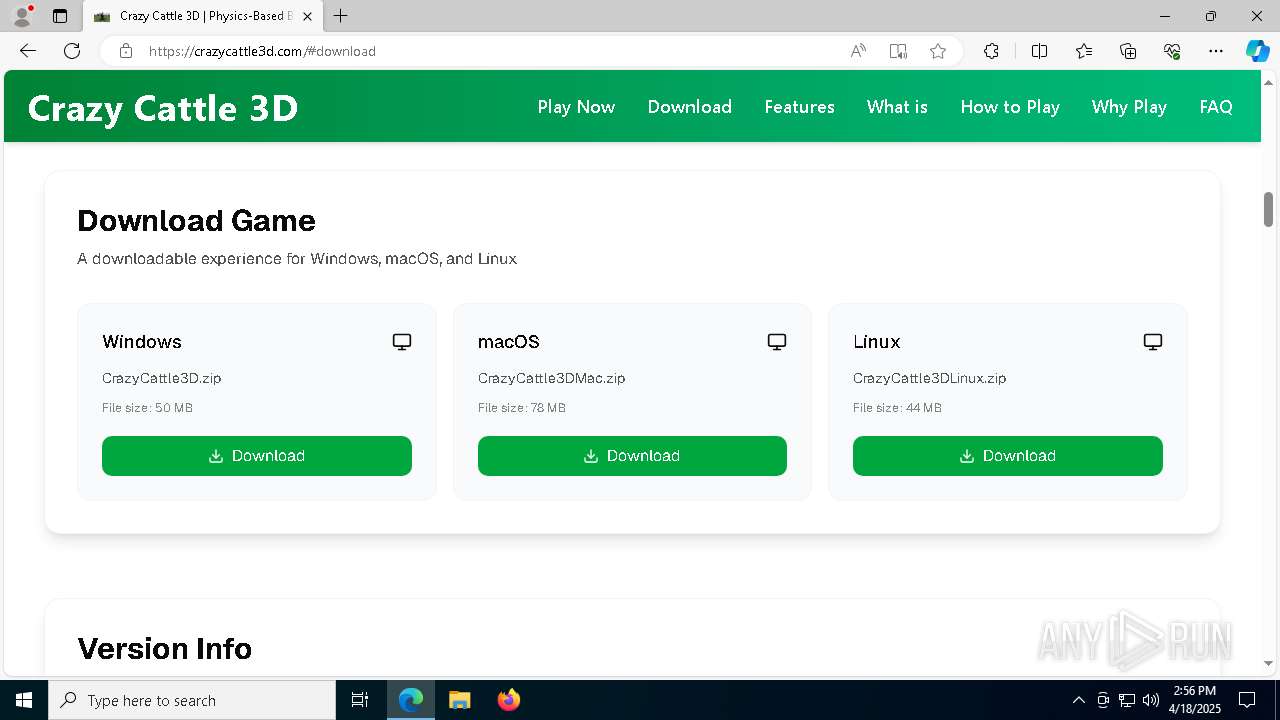
Task: Click scrollbar down arrow
Action: click(x=1268, y=663)
